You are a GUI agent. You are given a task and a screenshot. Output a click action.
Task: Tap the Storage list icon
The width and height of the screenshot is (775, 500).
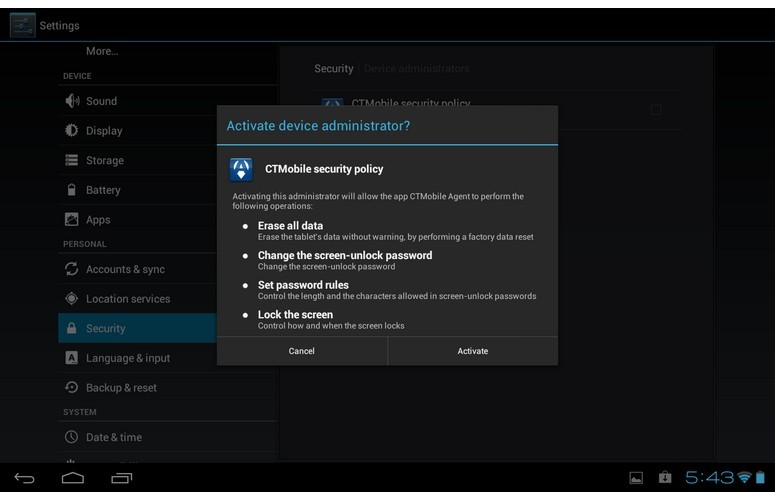click(x=72, y=160)
